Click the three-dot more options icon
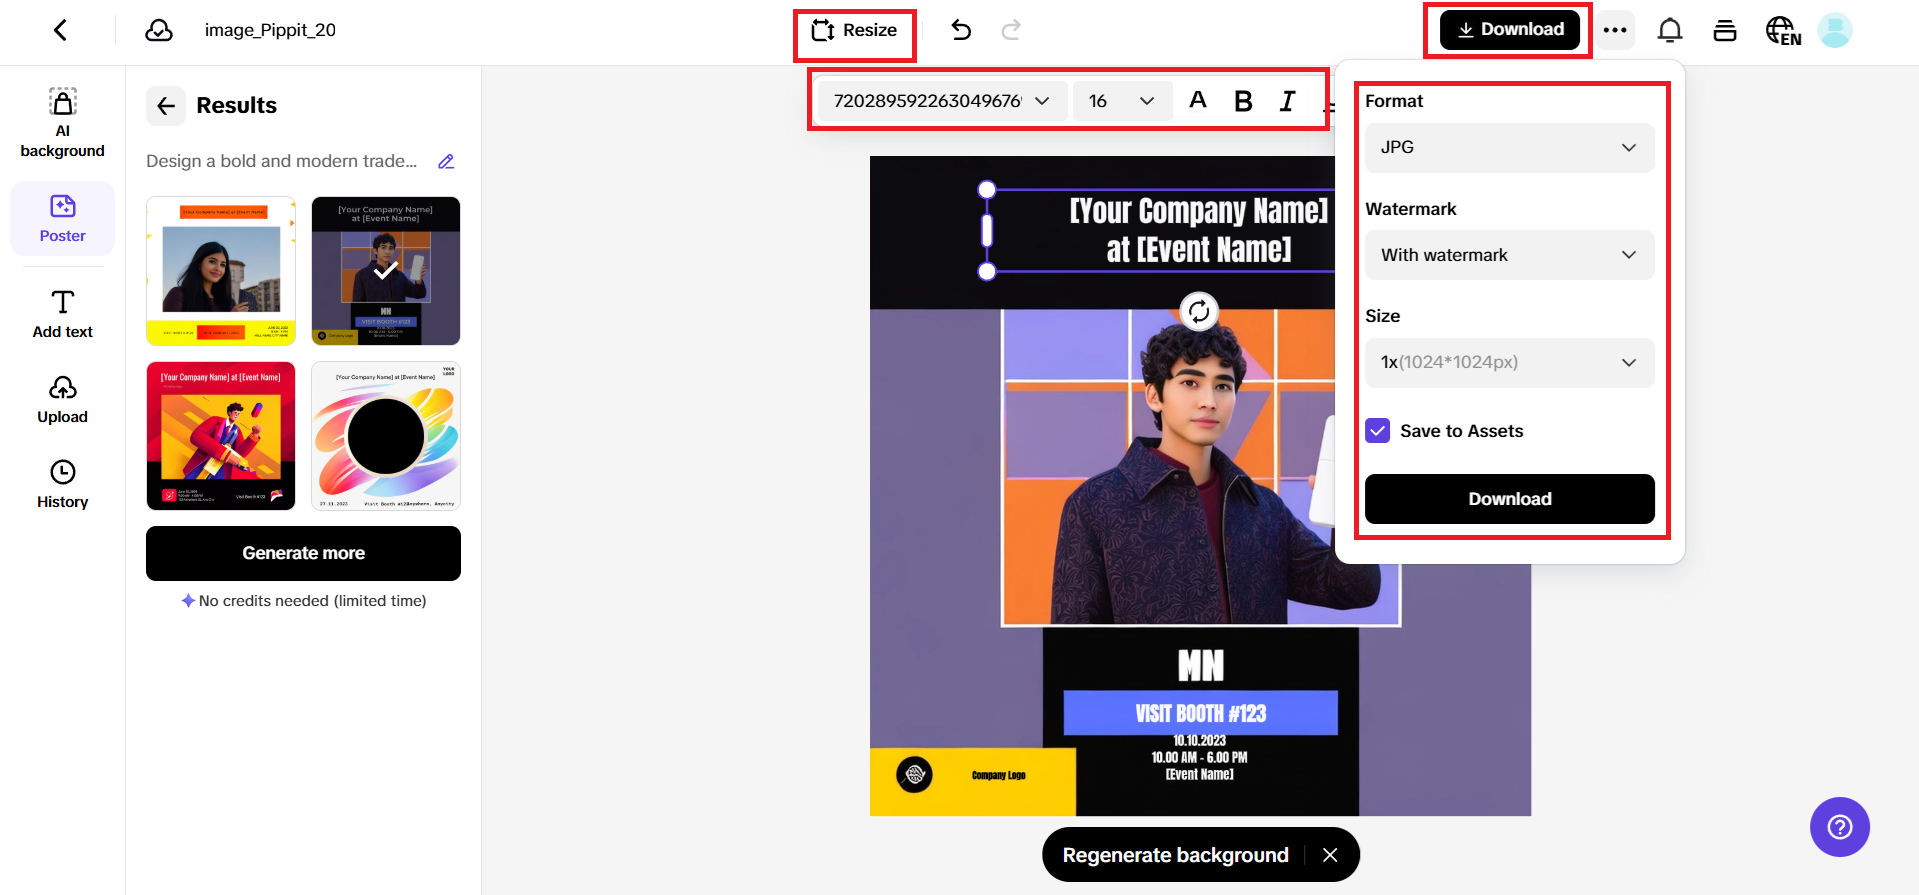 (x=1614, y=30)
